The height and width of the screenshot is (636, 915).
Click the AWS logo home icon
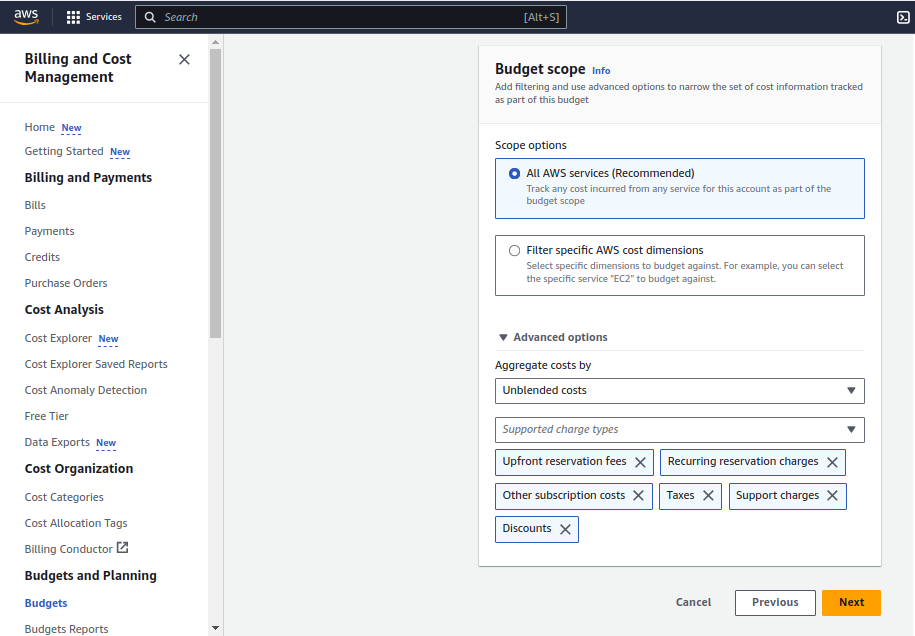pos(26,17)
